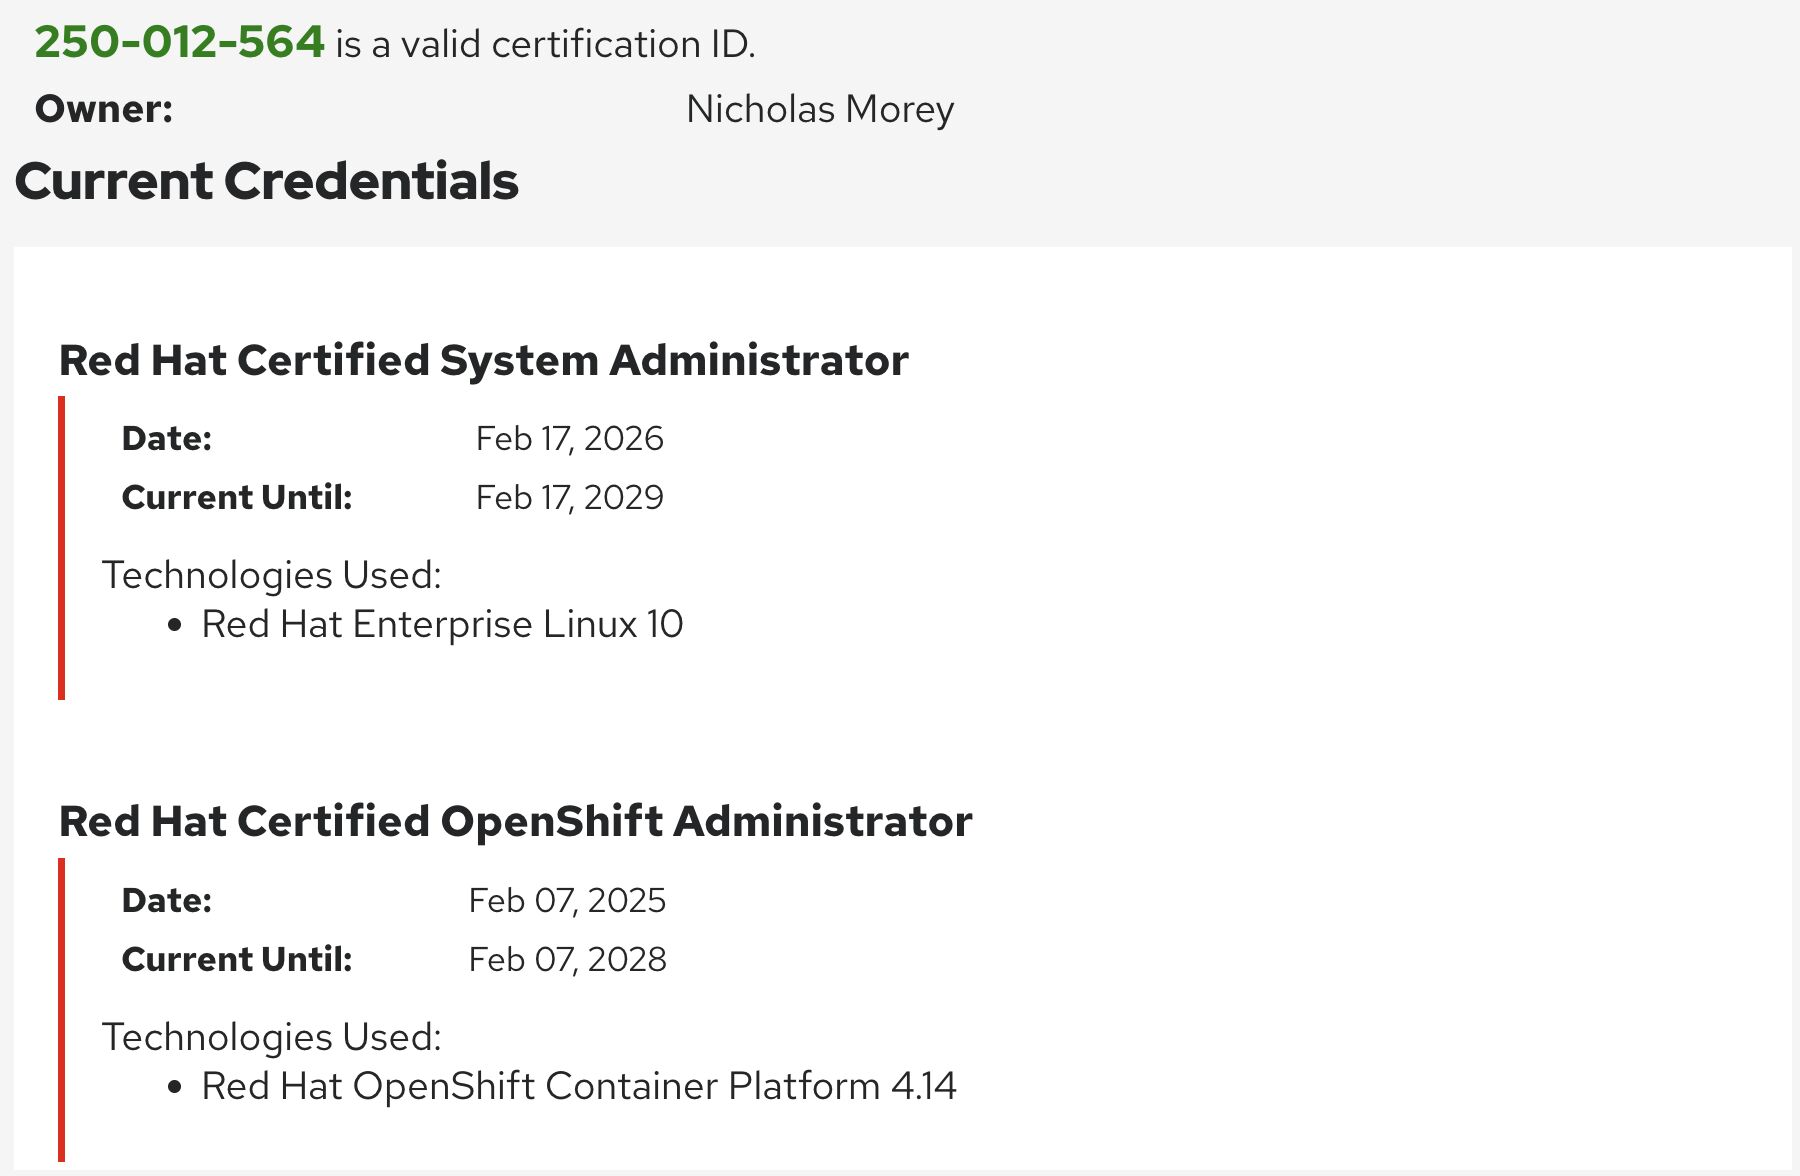
Task: Click Current Until label under OpenShift Administrator
Action: point(237,959)
